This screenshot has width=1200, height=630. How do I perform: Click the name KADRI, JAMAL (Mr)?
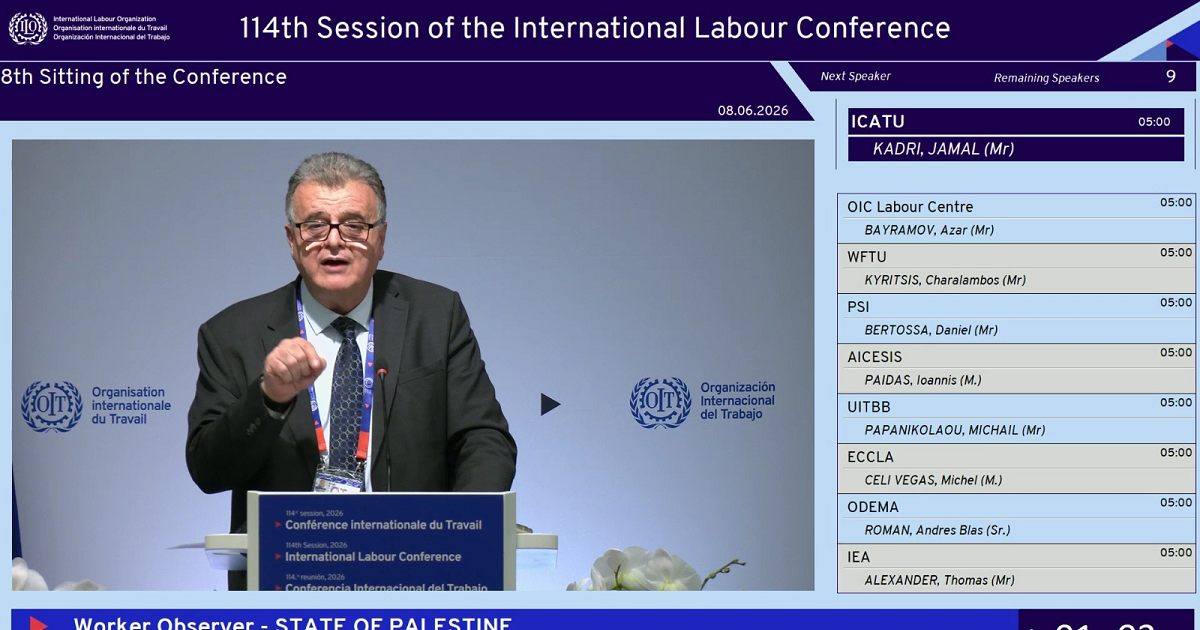click(x=943, y=149)
